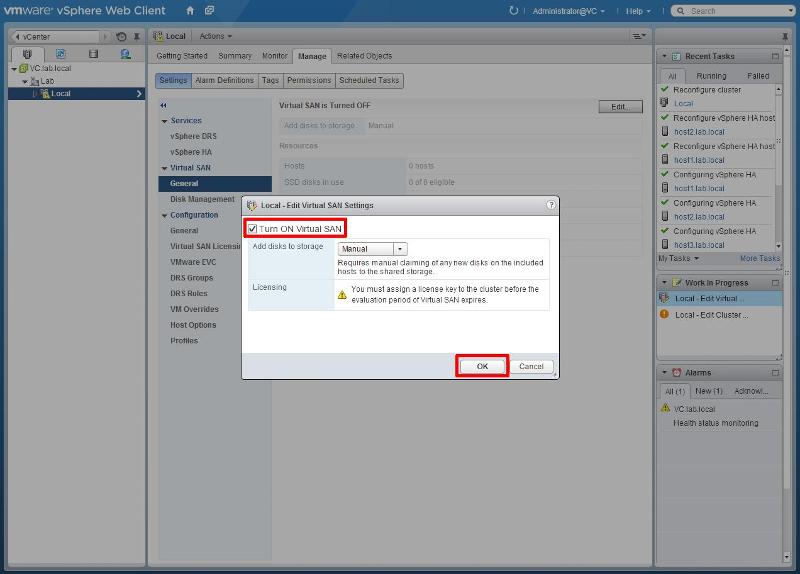Open the Tags sub-tab

click(x=270, y=80)
